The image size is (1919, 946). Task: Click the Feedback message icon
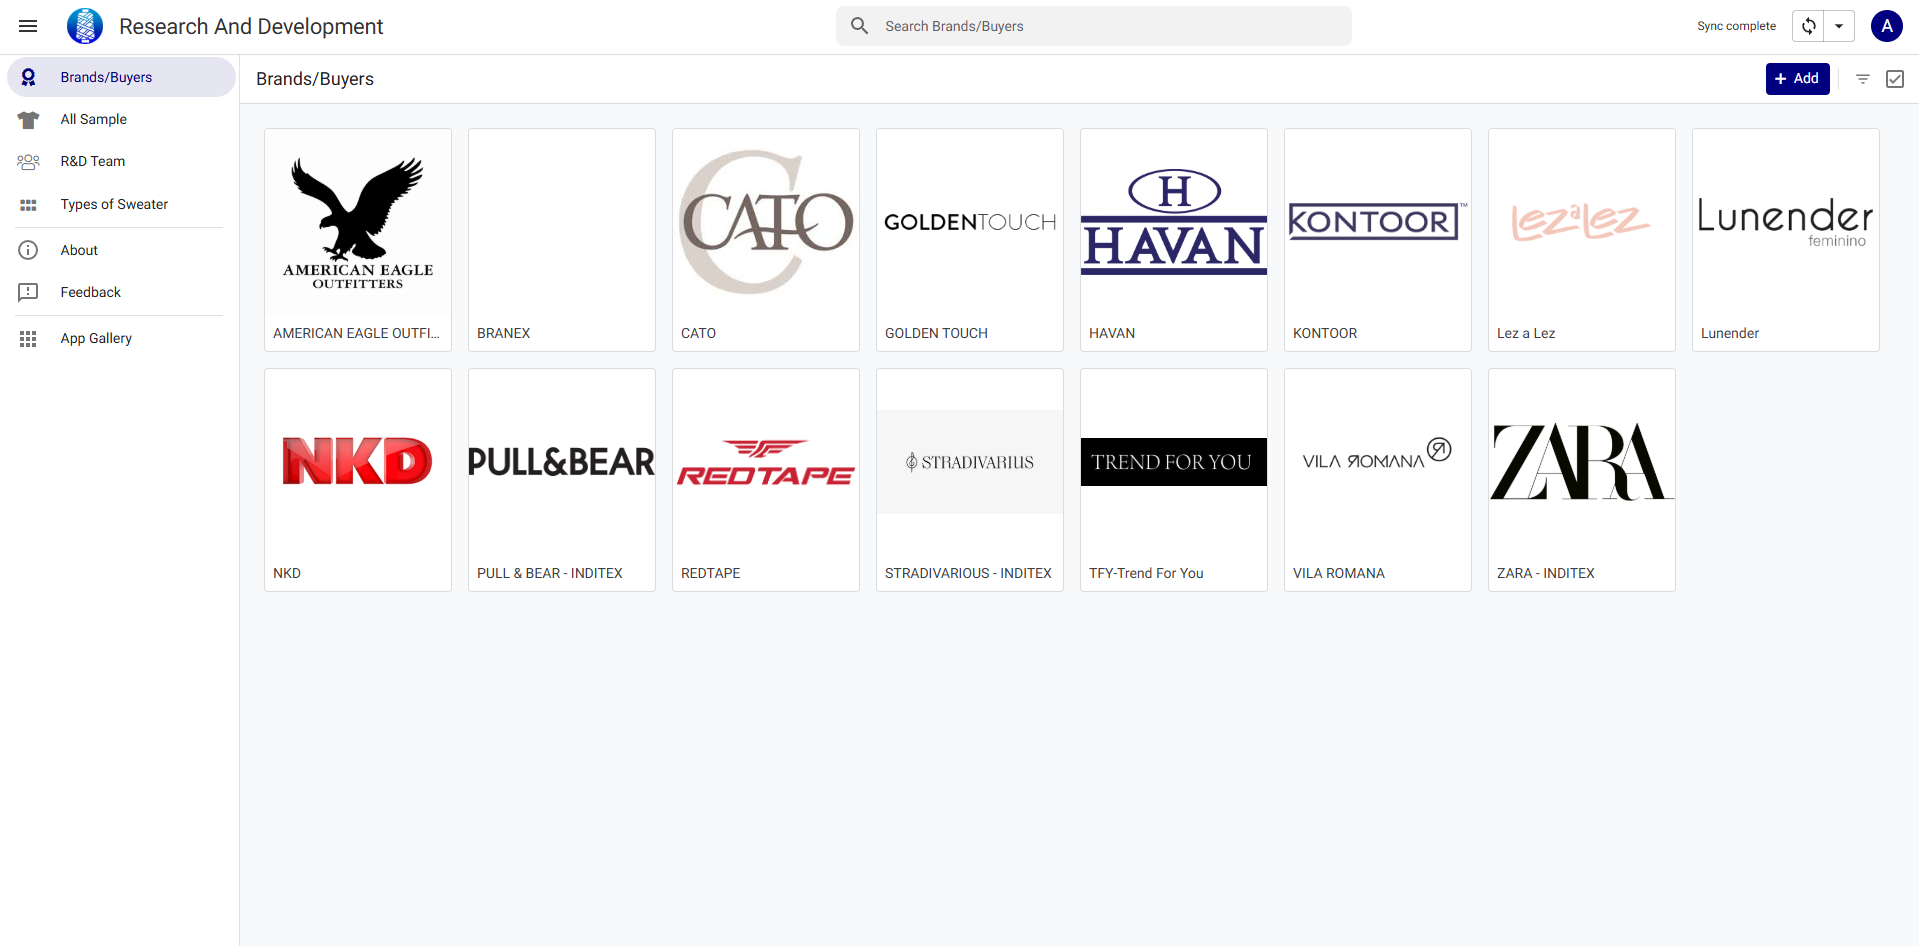point(29,292)
